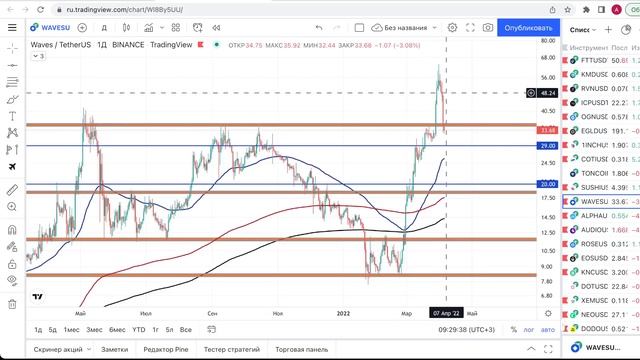Open the Список watchlist dropdown
640x360 pixels.
point(583,30)
